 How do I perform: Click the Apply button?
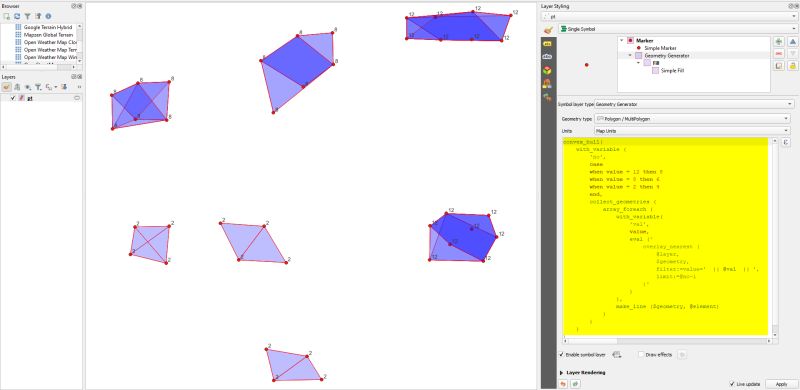(781, 383)
